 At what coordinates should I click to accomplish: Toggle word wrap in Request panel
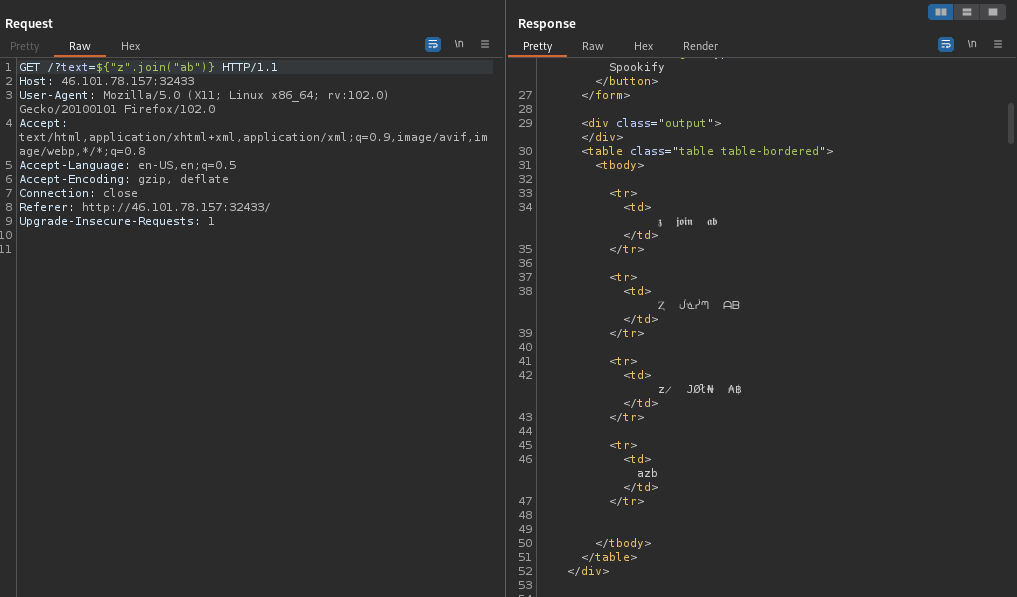tap(433, 44)
